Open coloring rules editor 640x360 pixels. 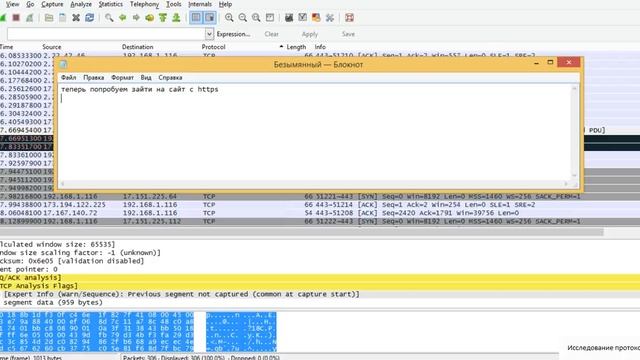pos(316,18)
